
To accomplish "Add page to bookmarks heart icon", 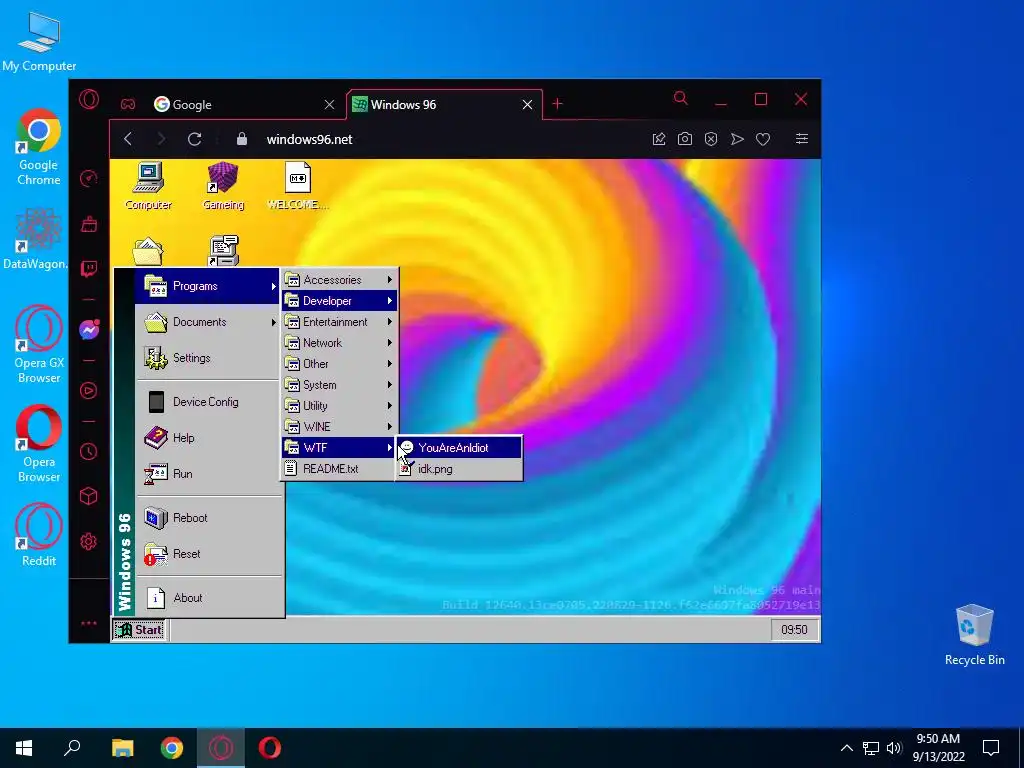I will click(x=763, y=139).
